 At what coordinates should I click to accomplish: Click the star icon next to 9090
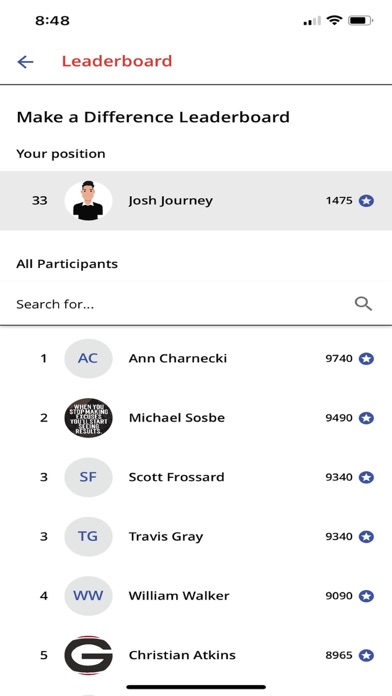point(366,596)
